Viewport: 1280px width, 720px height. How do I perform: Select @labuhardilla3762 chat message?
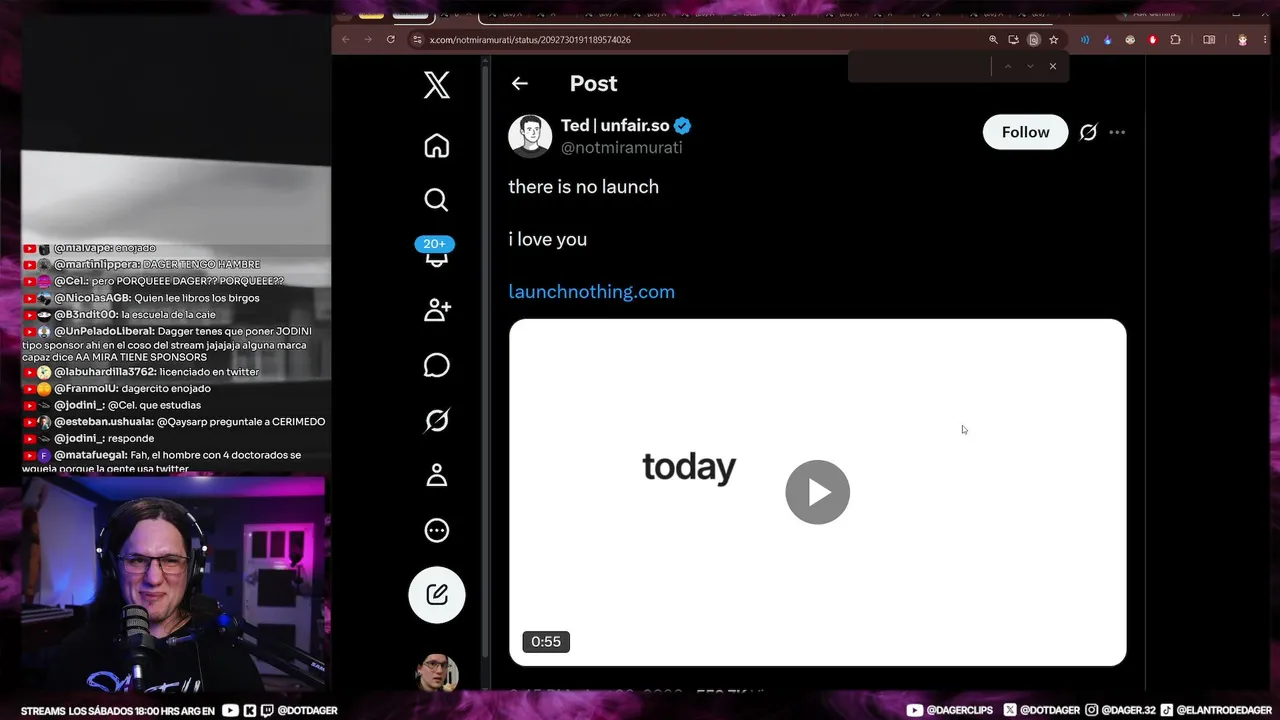[x=142, y=372]
